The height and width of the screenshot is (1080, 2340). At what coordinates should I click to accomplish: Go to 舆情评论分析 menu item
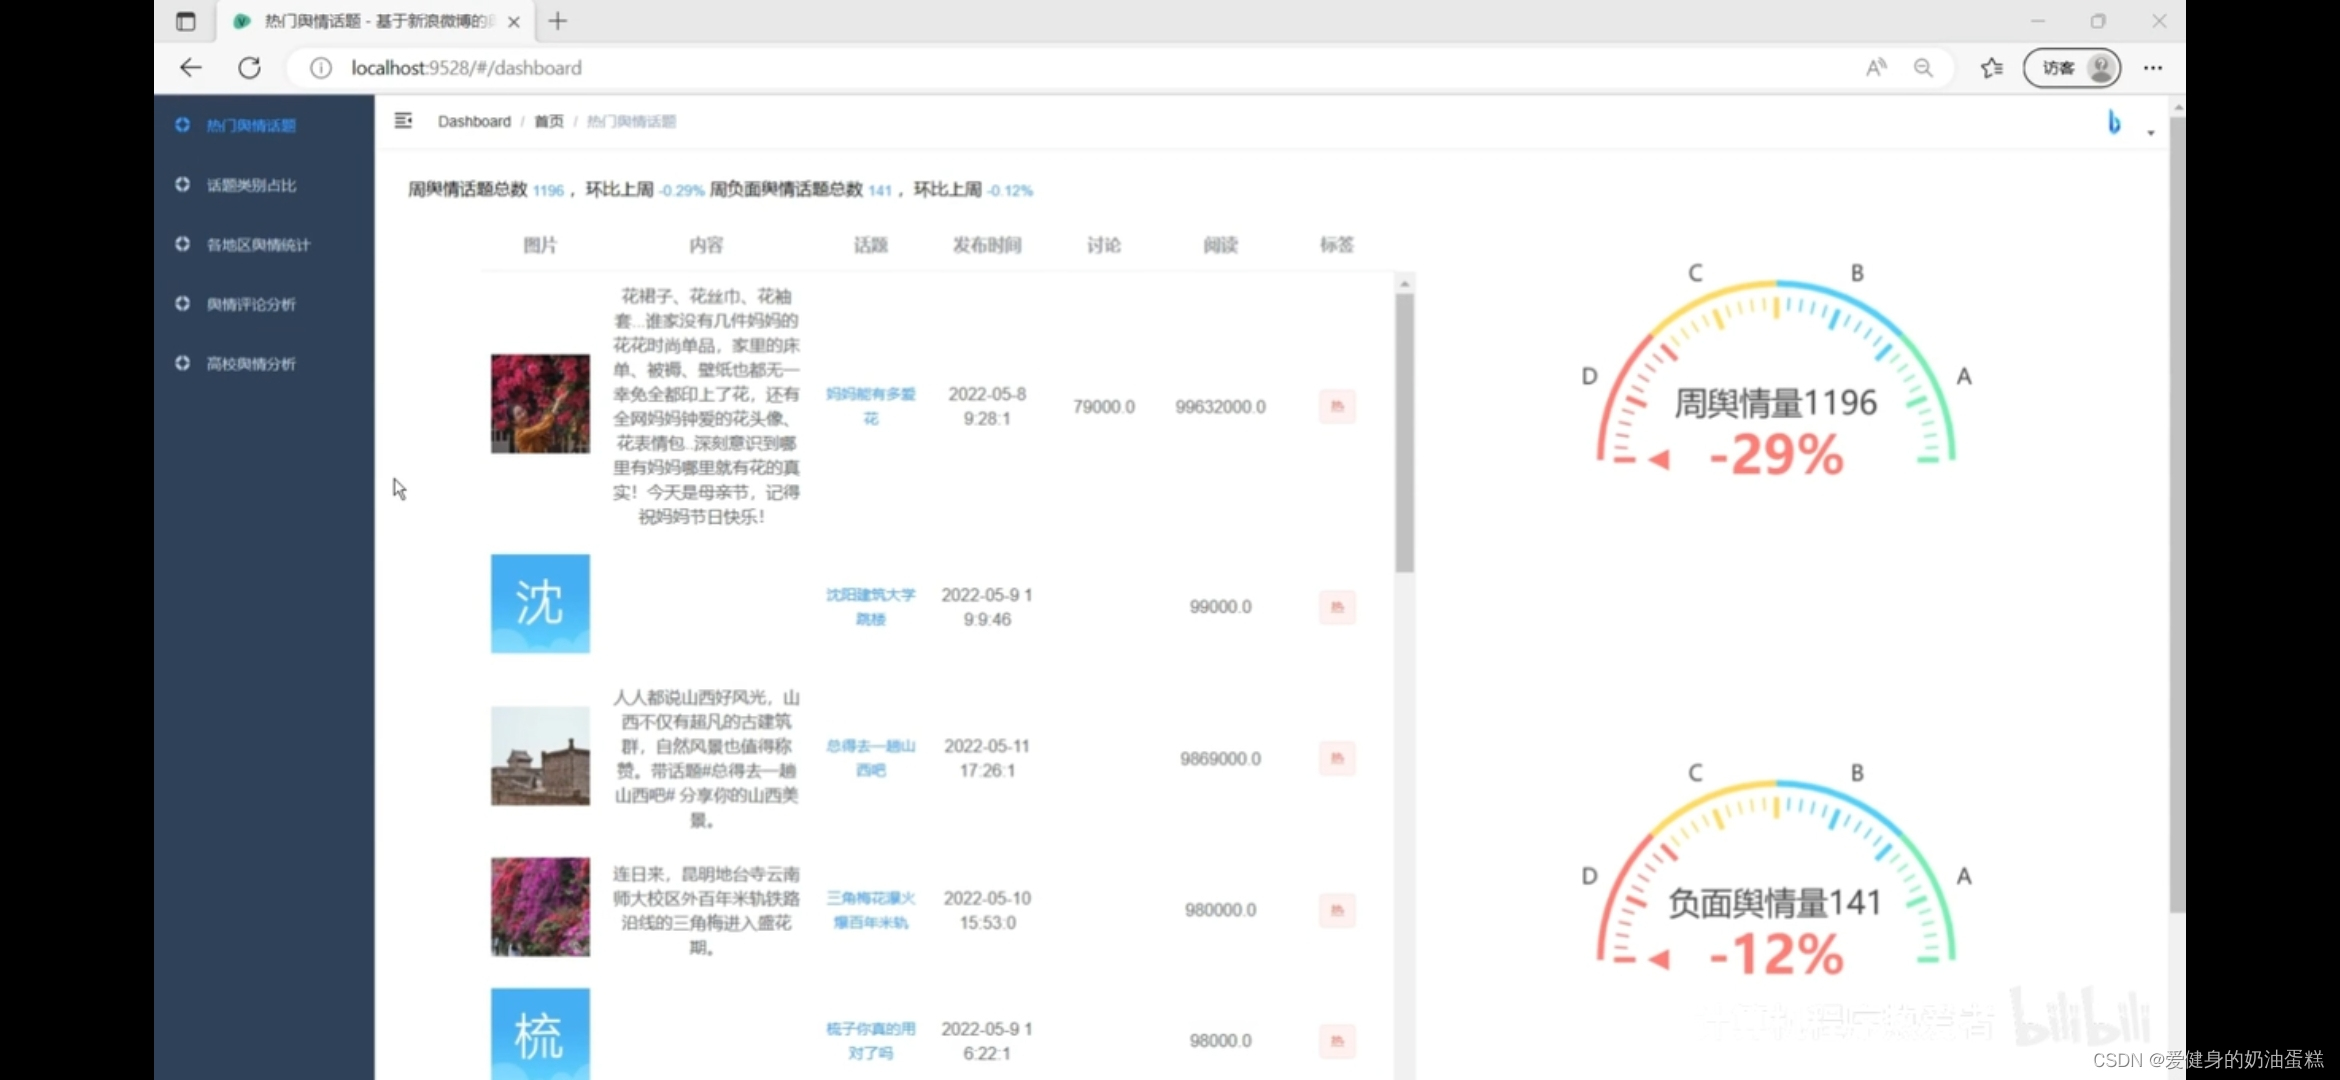pos(251,304)
